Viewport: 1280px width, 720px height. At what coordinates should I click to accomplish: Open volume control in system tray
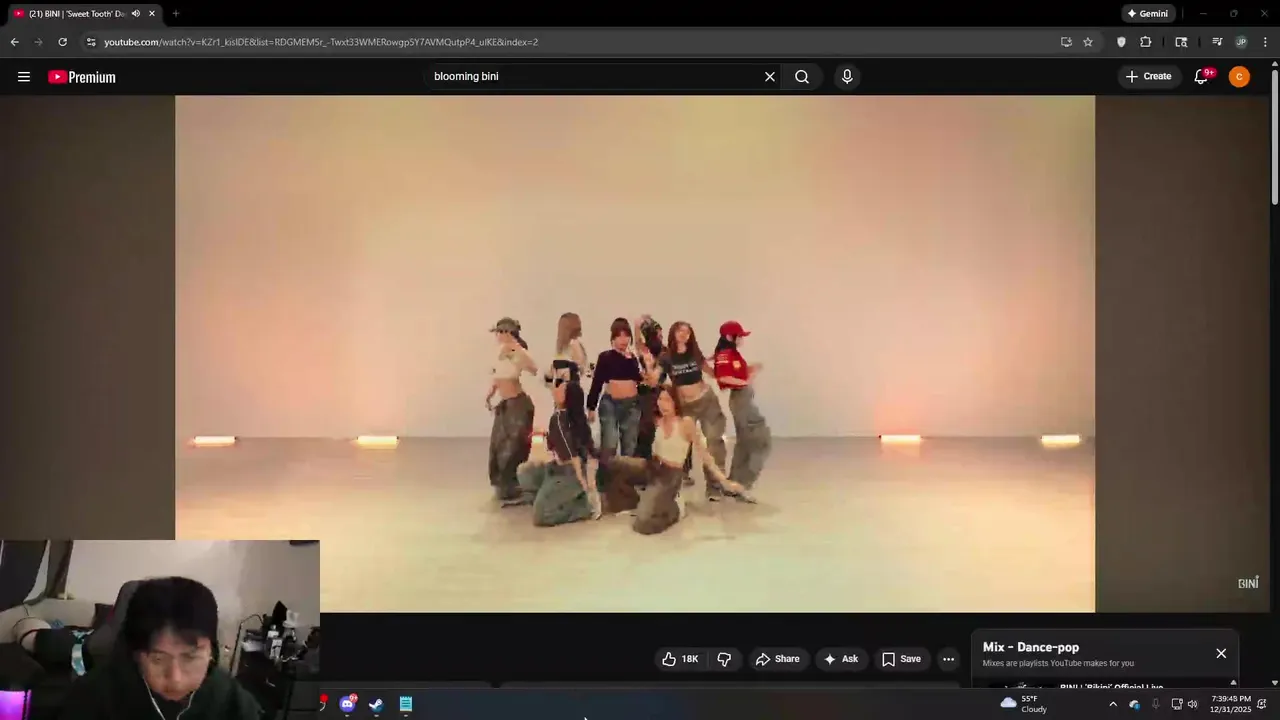(x=1192, y=704)
